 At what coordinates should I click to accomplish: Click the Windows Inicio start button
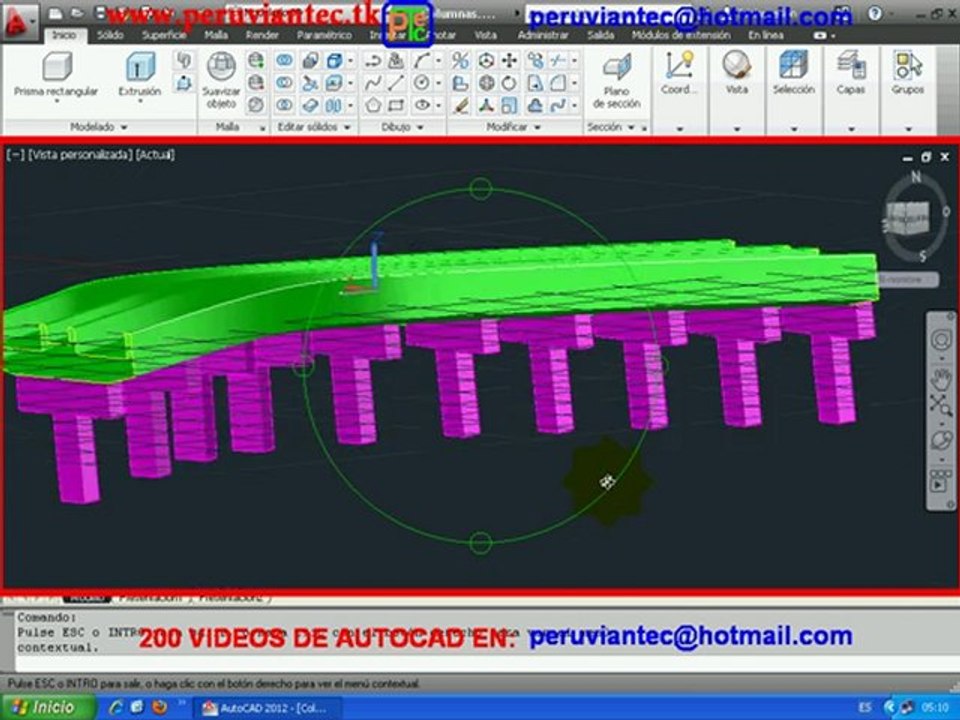(x=48, y=708)
